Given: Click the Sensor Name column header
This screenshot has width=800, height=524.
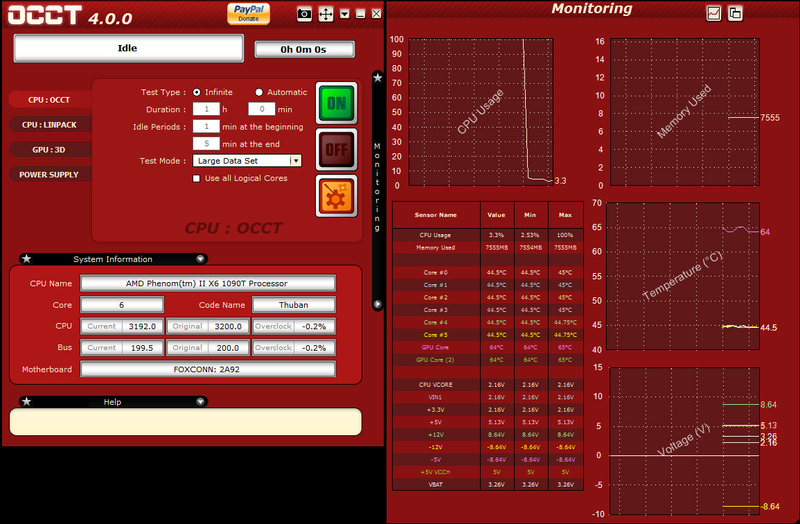Looking at the screenshot, I should point(436,215).
